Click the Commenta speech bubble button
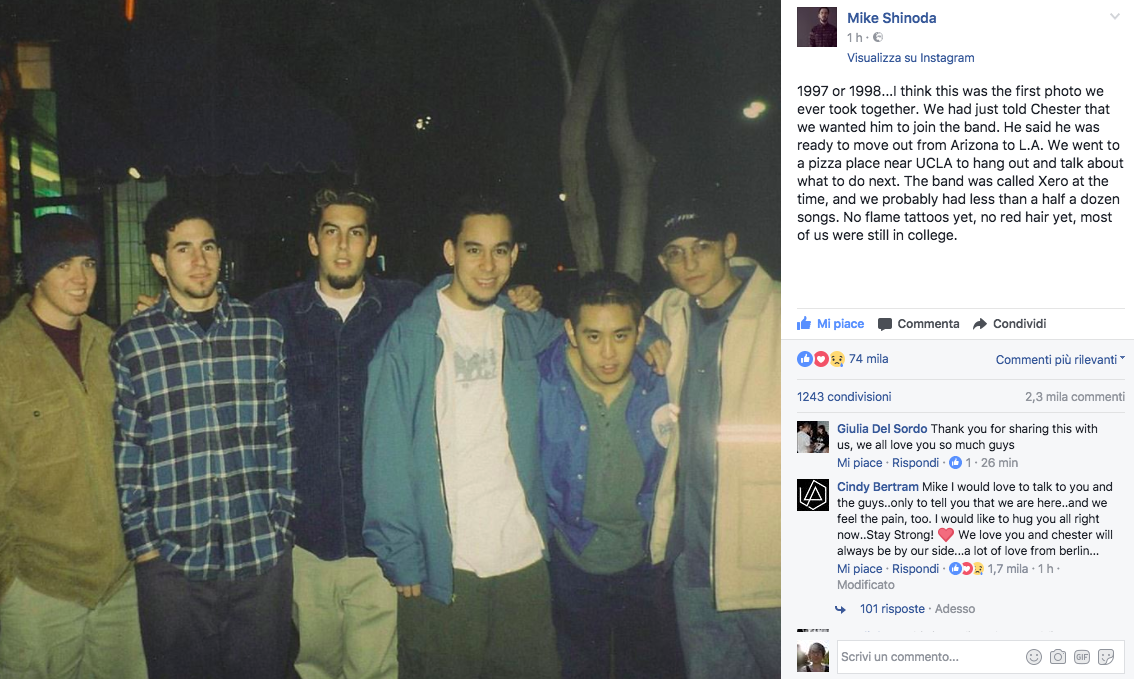The height and width of the screenshot is (679, 1134). pyautogui.click(x=918, y=324)
